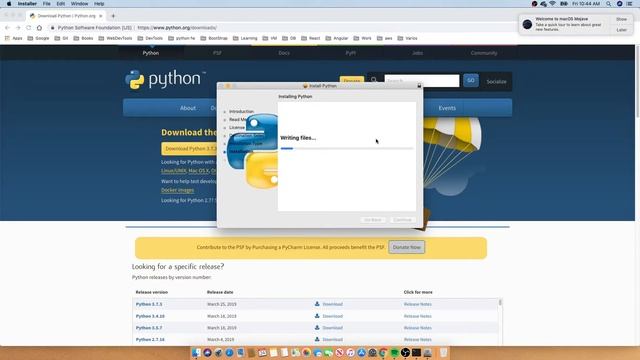Click the releases table scrollbar

(x=500, y=303)
